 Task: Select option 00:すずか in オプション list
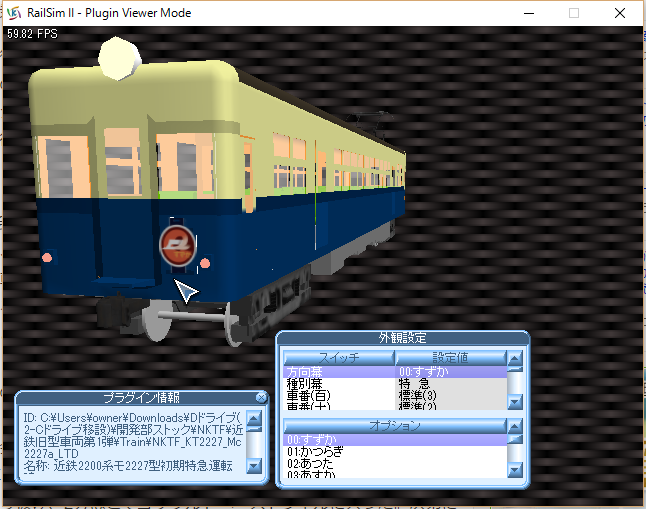click(395, 440)
